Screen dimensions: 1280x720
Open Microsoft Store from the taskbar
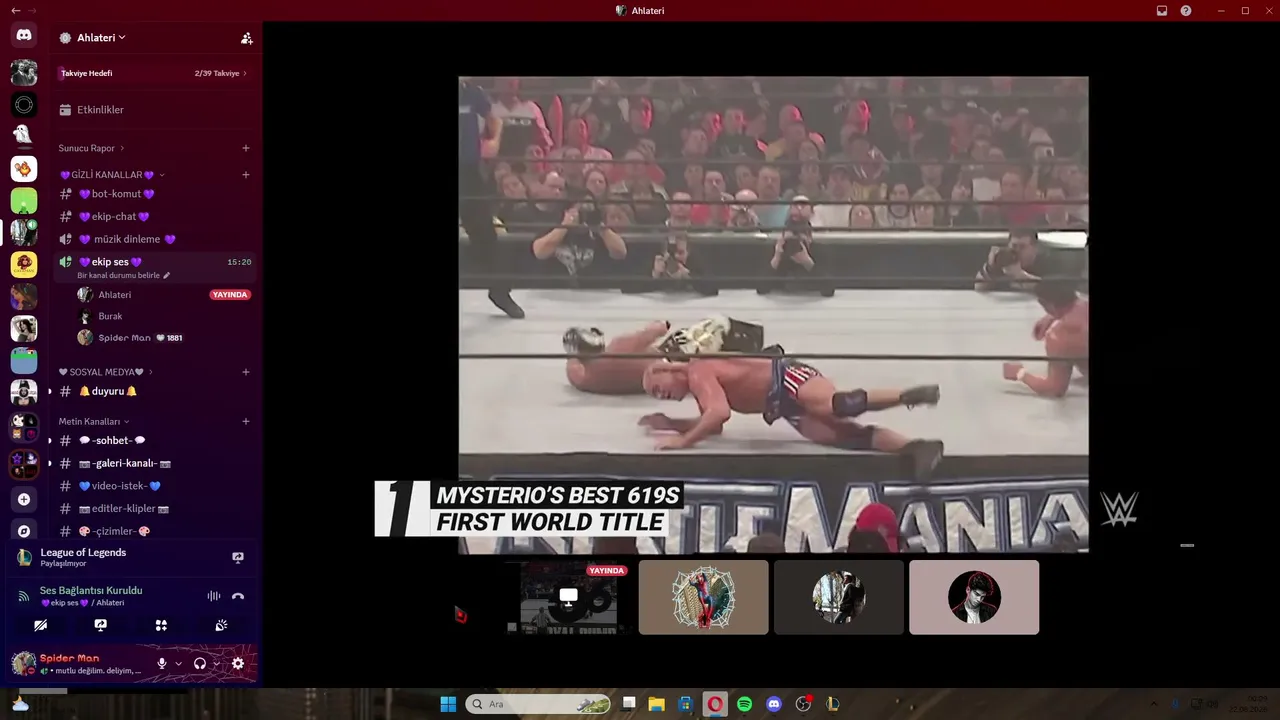[x=685, y=704]
